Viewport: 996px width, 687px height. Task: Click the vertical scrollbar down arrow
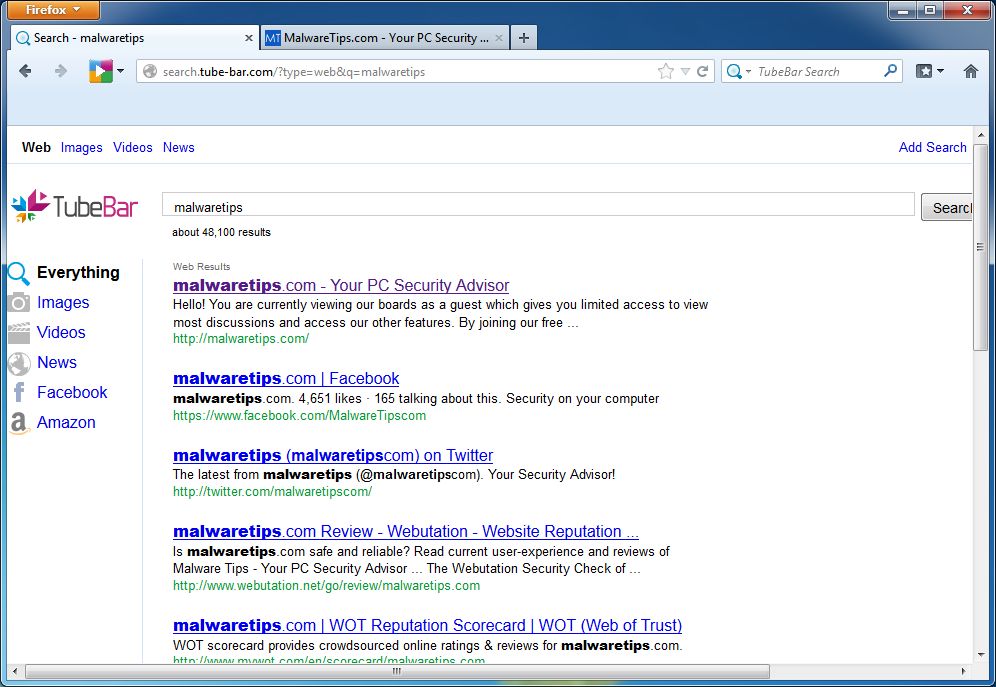tap(981, 655)
